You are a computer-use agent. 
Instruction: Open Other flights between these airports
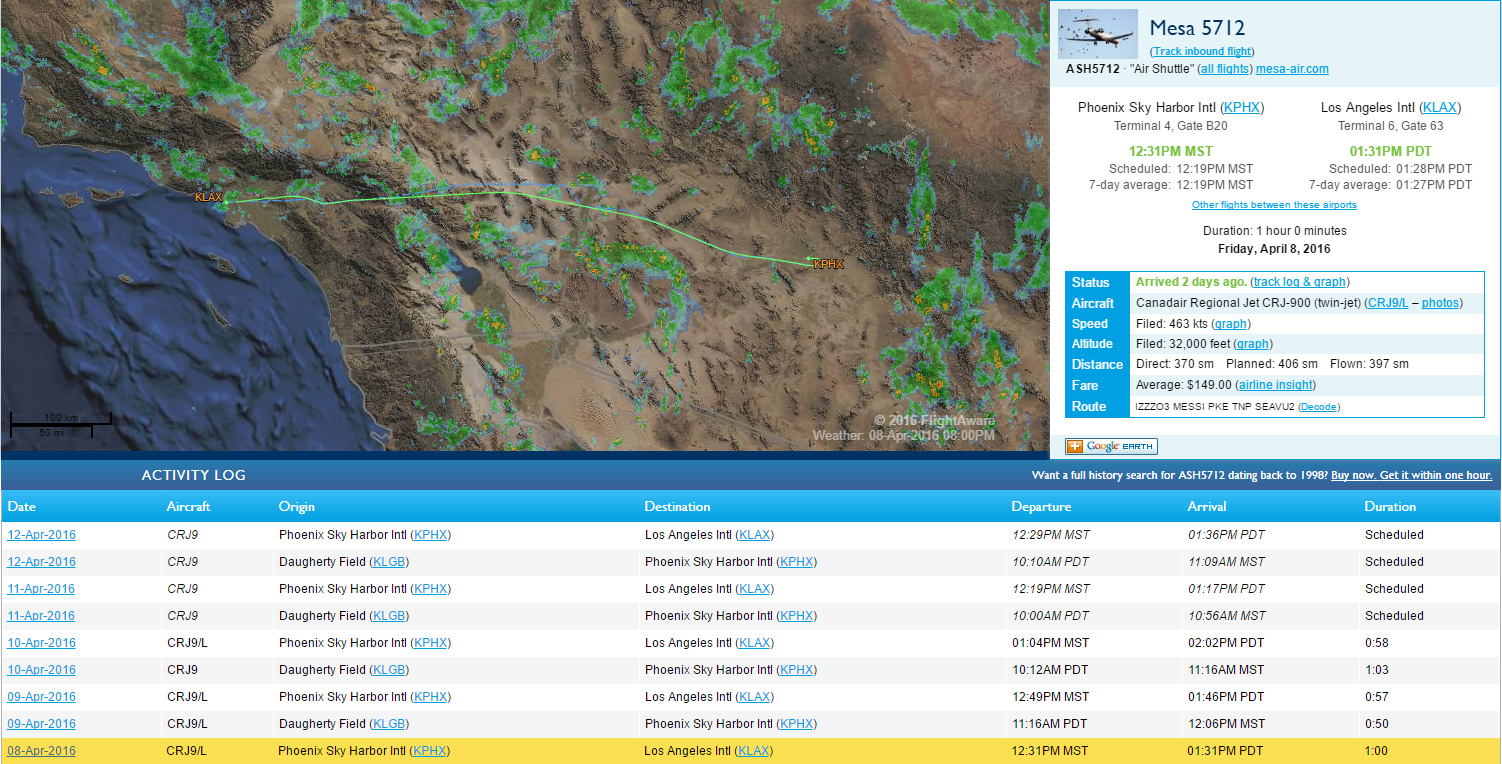tap(1274, 205)
